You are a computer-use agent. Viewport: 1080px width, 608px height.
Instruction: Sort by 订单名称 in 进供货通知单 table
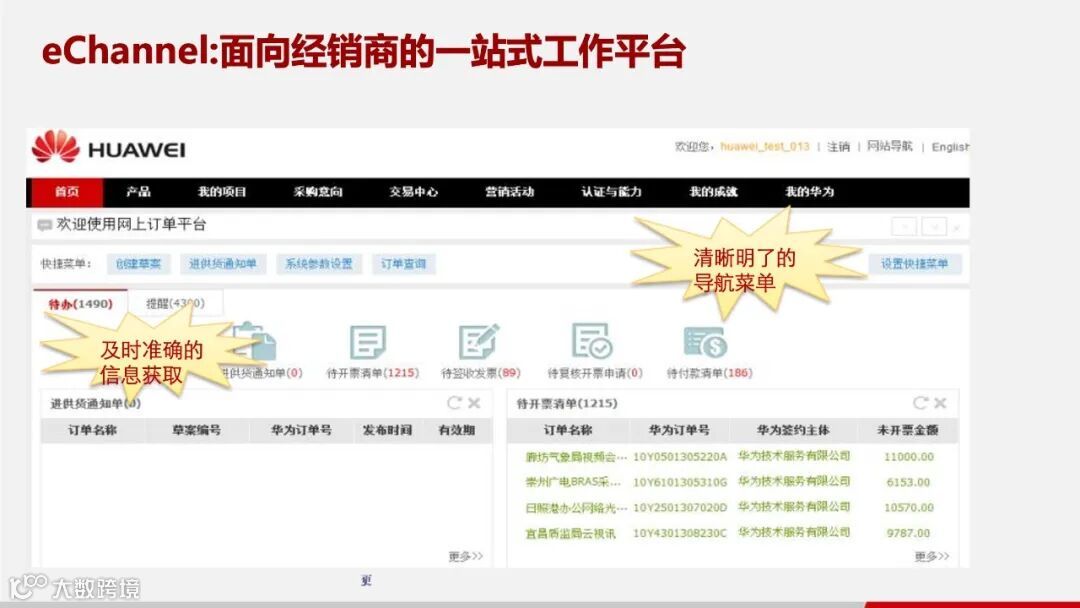pyautogui.click(x=92, y=430)
